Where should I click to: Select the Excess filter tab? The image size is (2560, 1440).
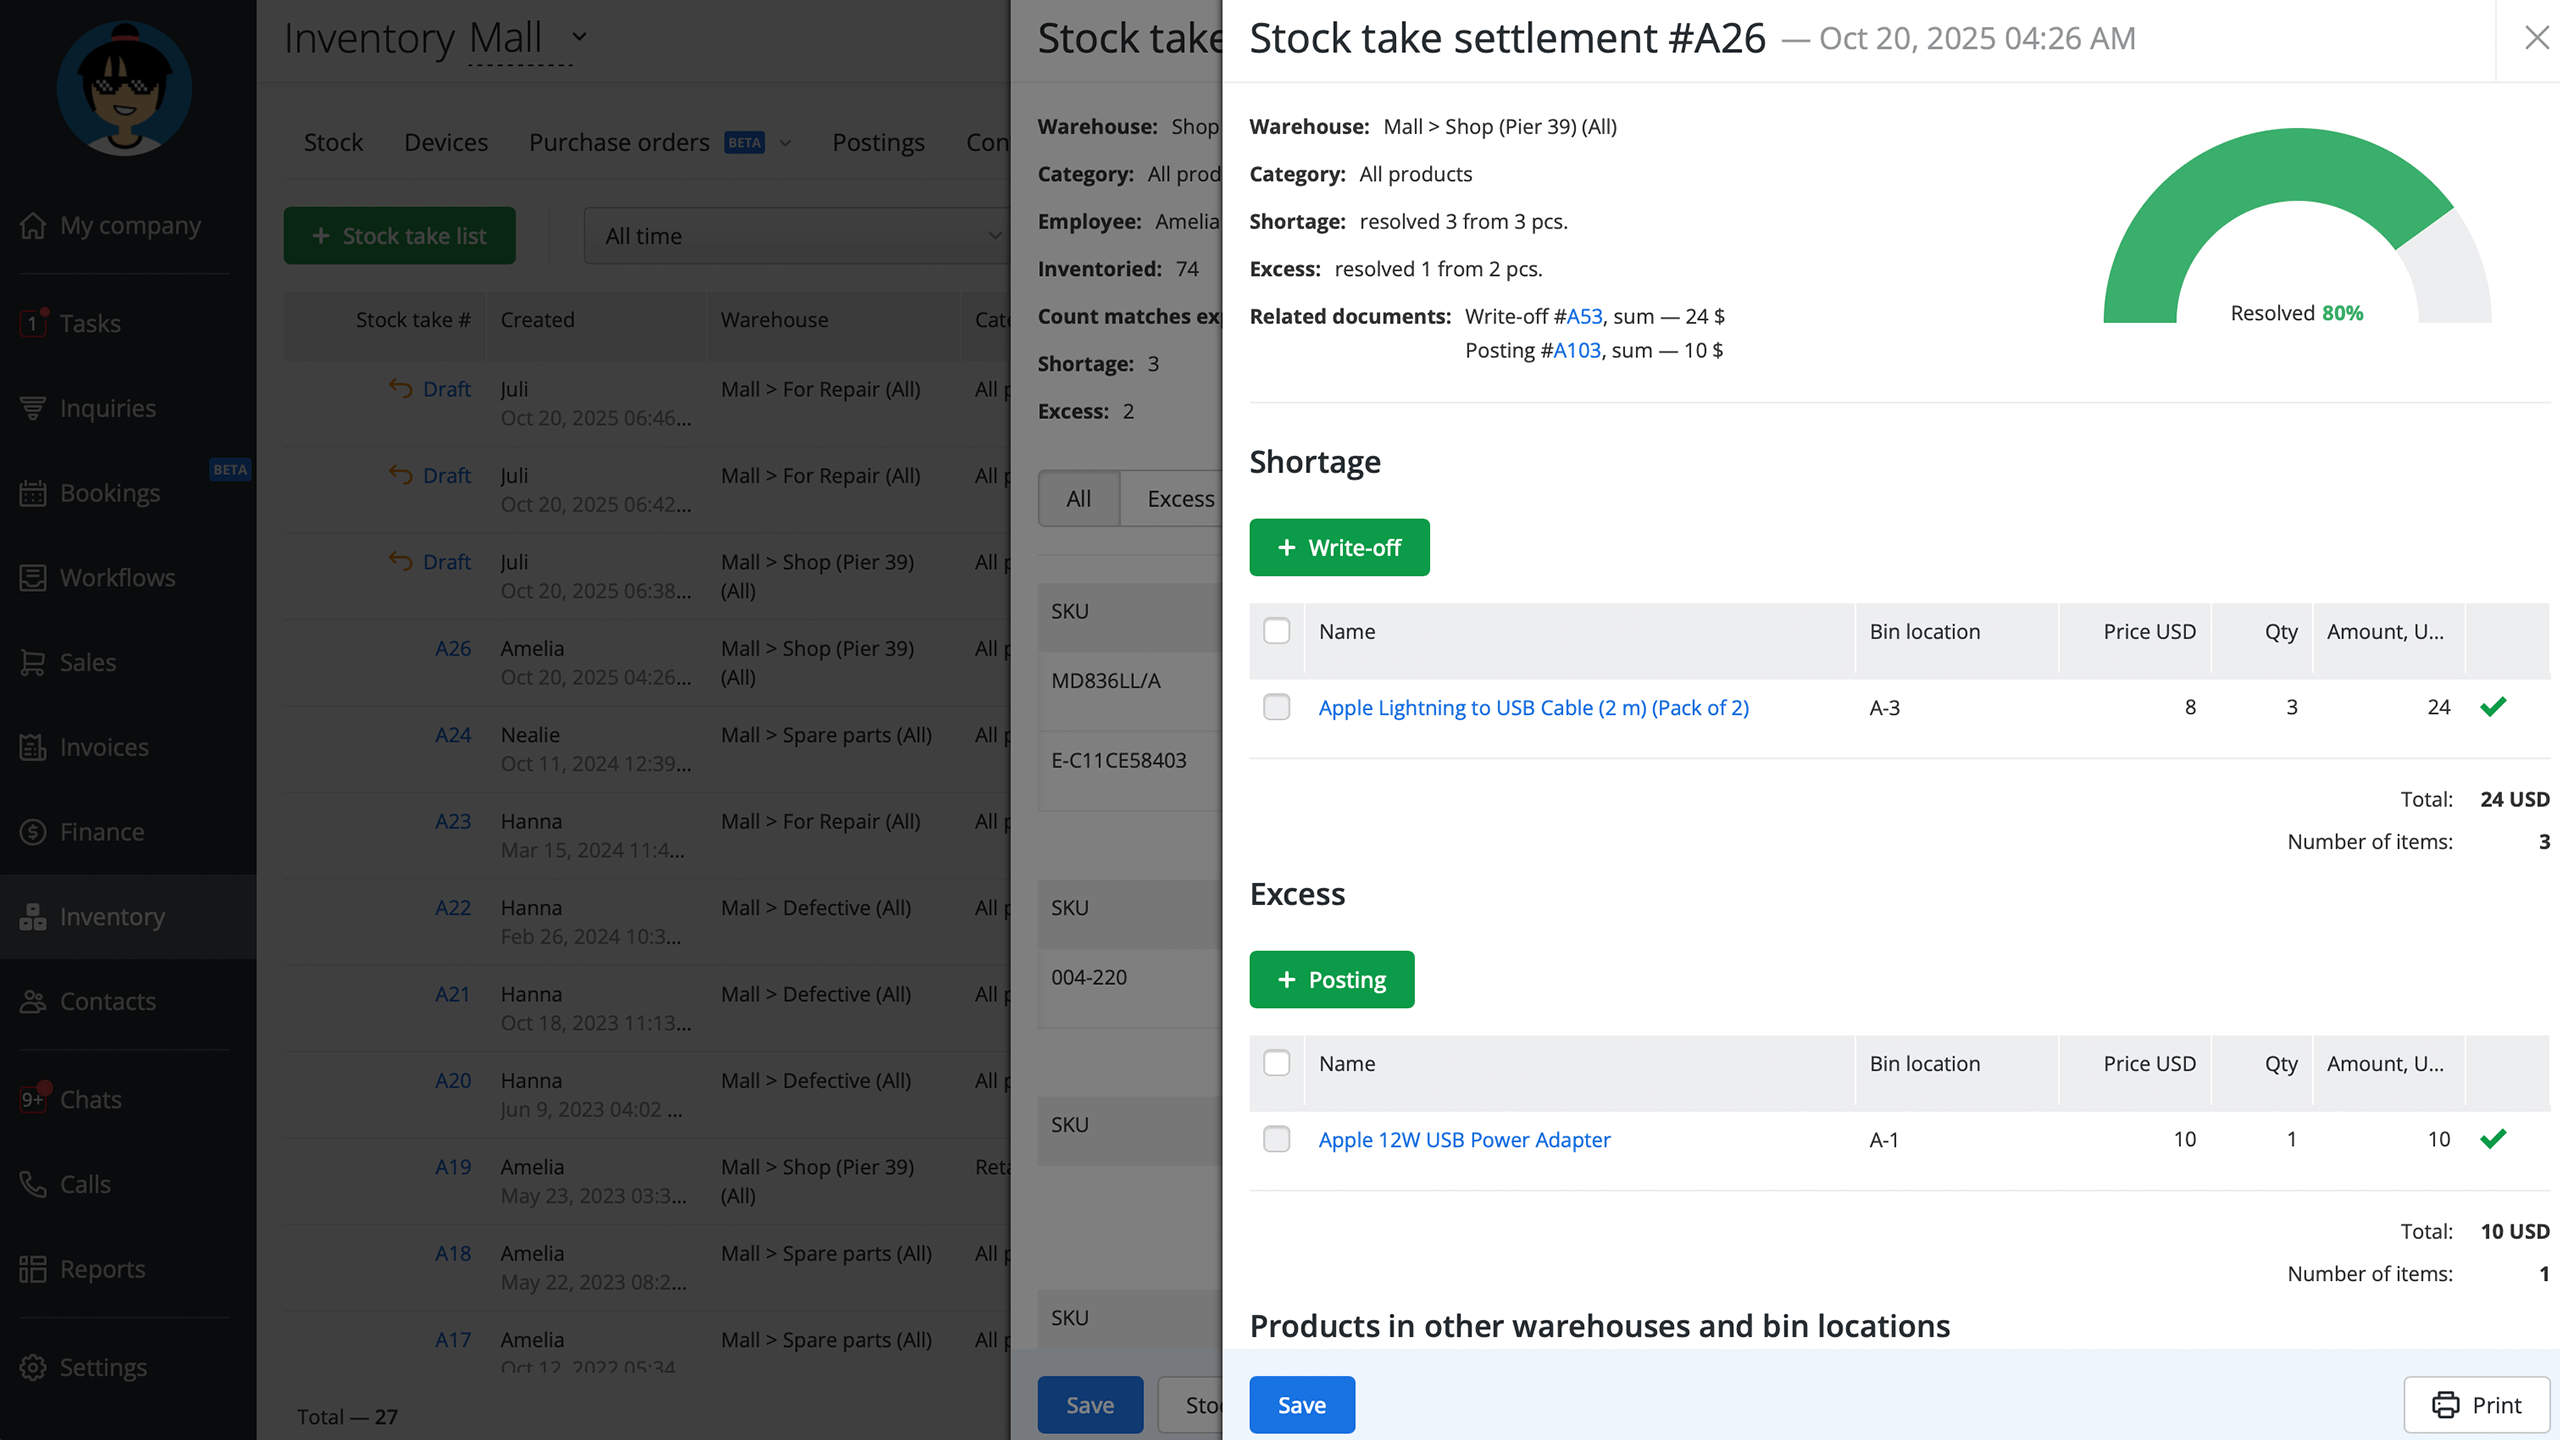[x=1180, y=499]
